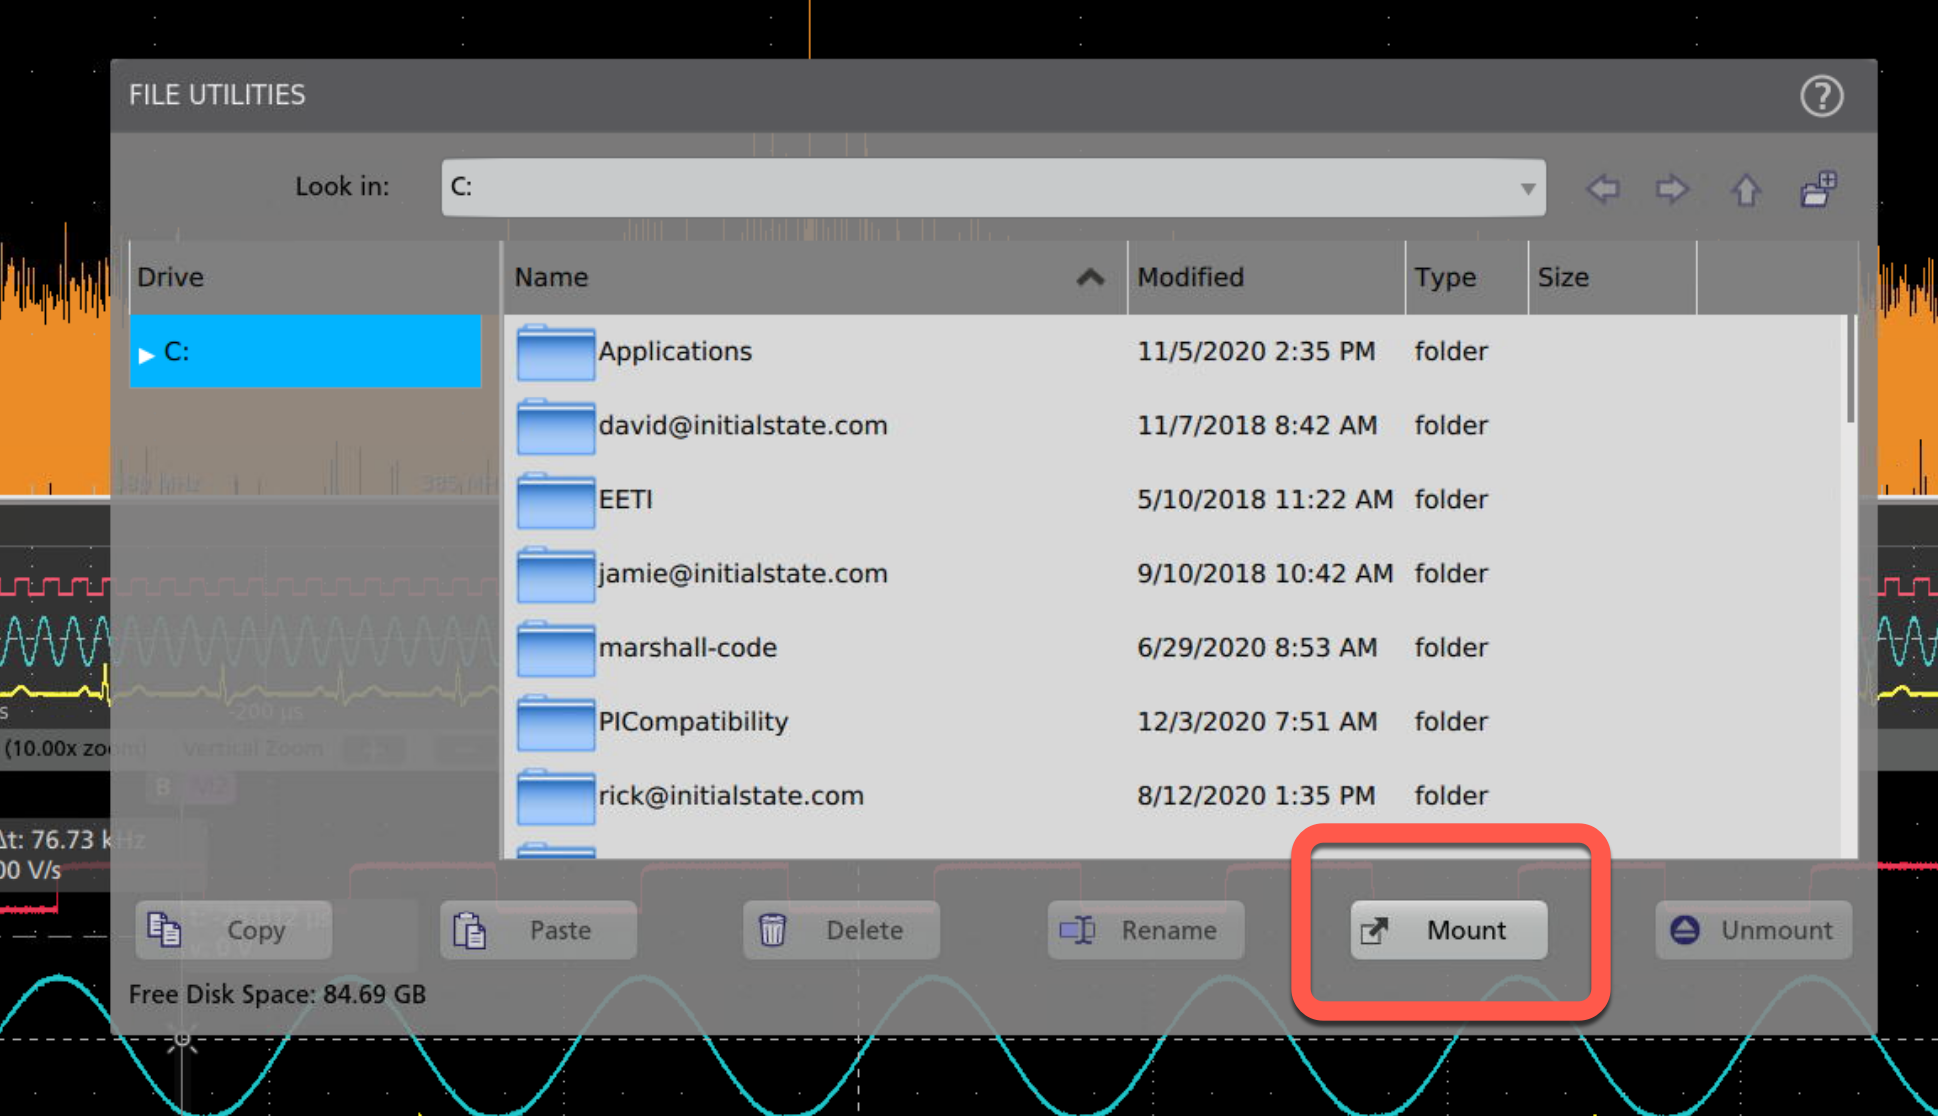Click the 12/3/2020 7:51 AM date

point(1257,721)
